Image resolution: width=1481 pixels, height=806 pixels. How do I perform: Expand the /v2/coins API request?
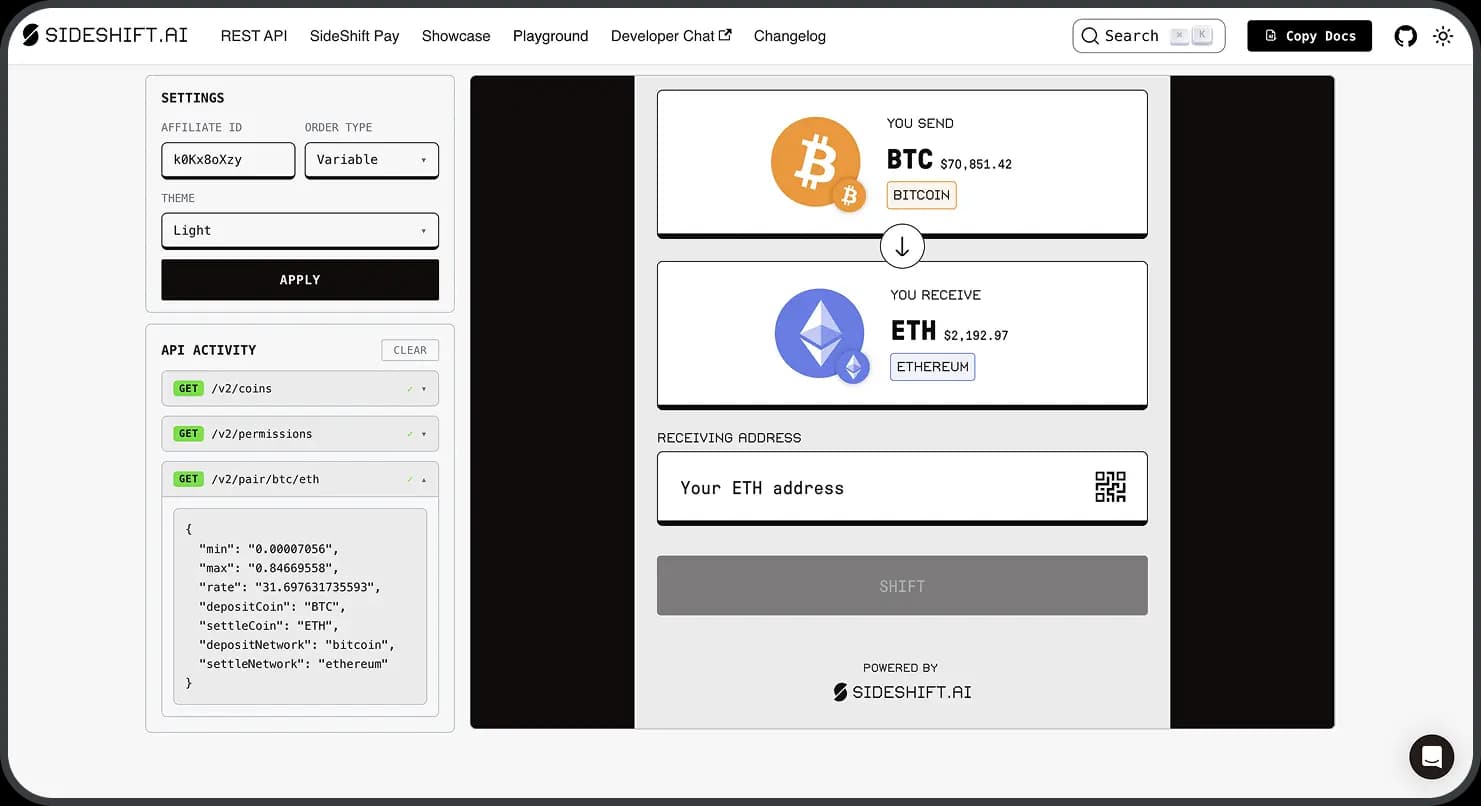(300, 388)
